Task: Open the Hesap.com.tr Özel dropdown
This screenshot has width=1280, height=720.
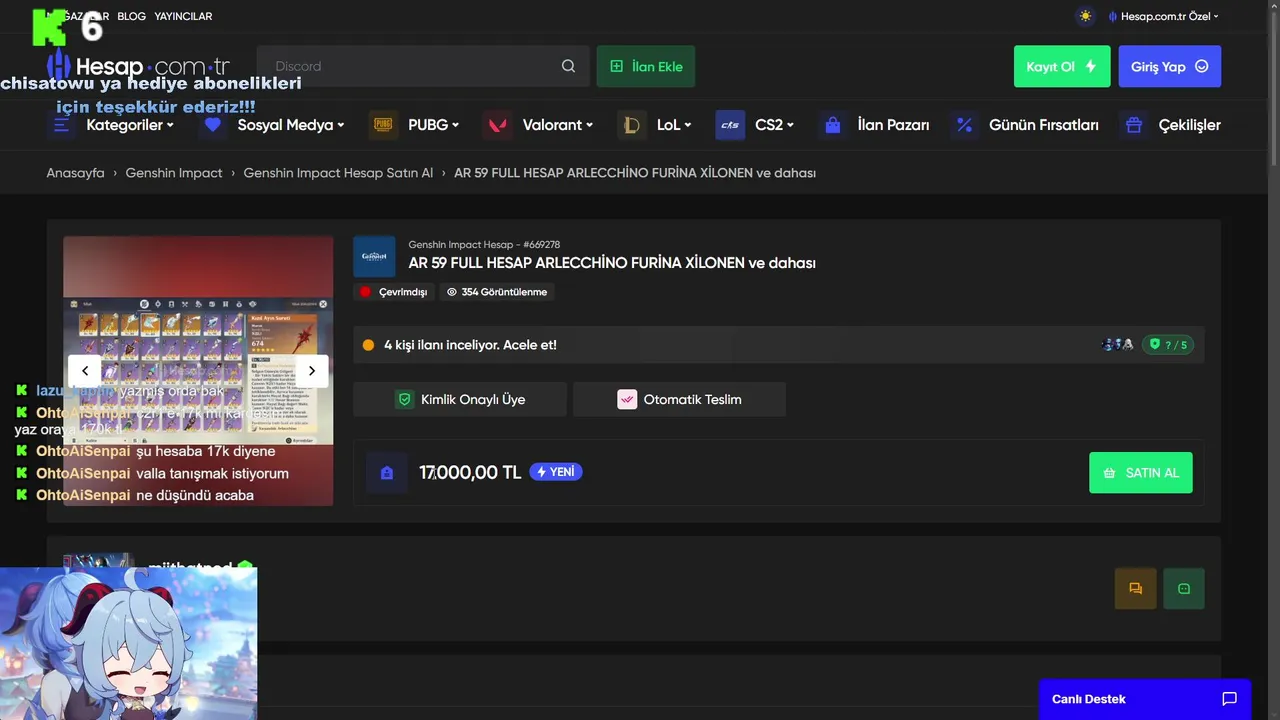Action: pyautogui.click(x=1164, y=16)
